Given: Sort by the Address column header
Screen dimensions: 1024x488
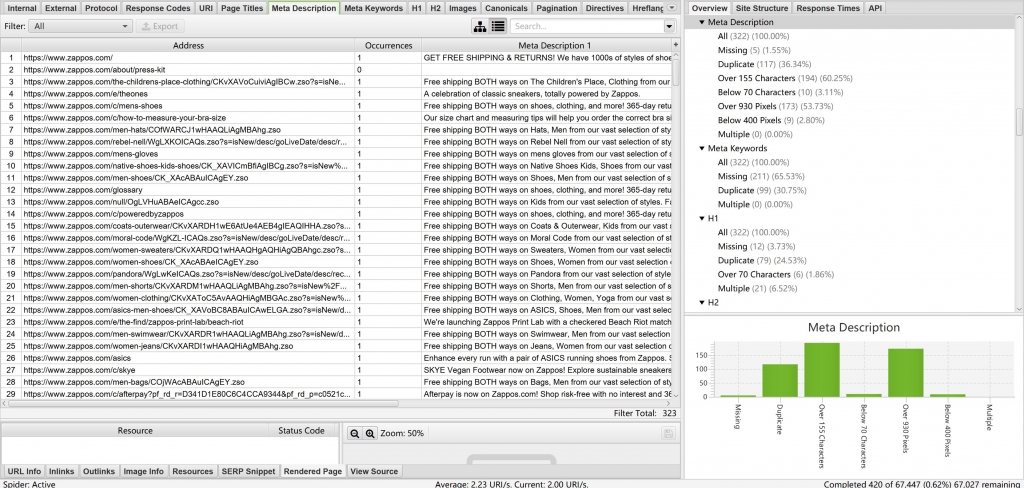Looking at the screenshot, I should [188, 45].
